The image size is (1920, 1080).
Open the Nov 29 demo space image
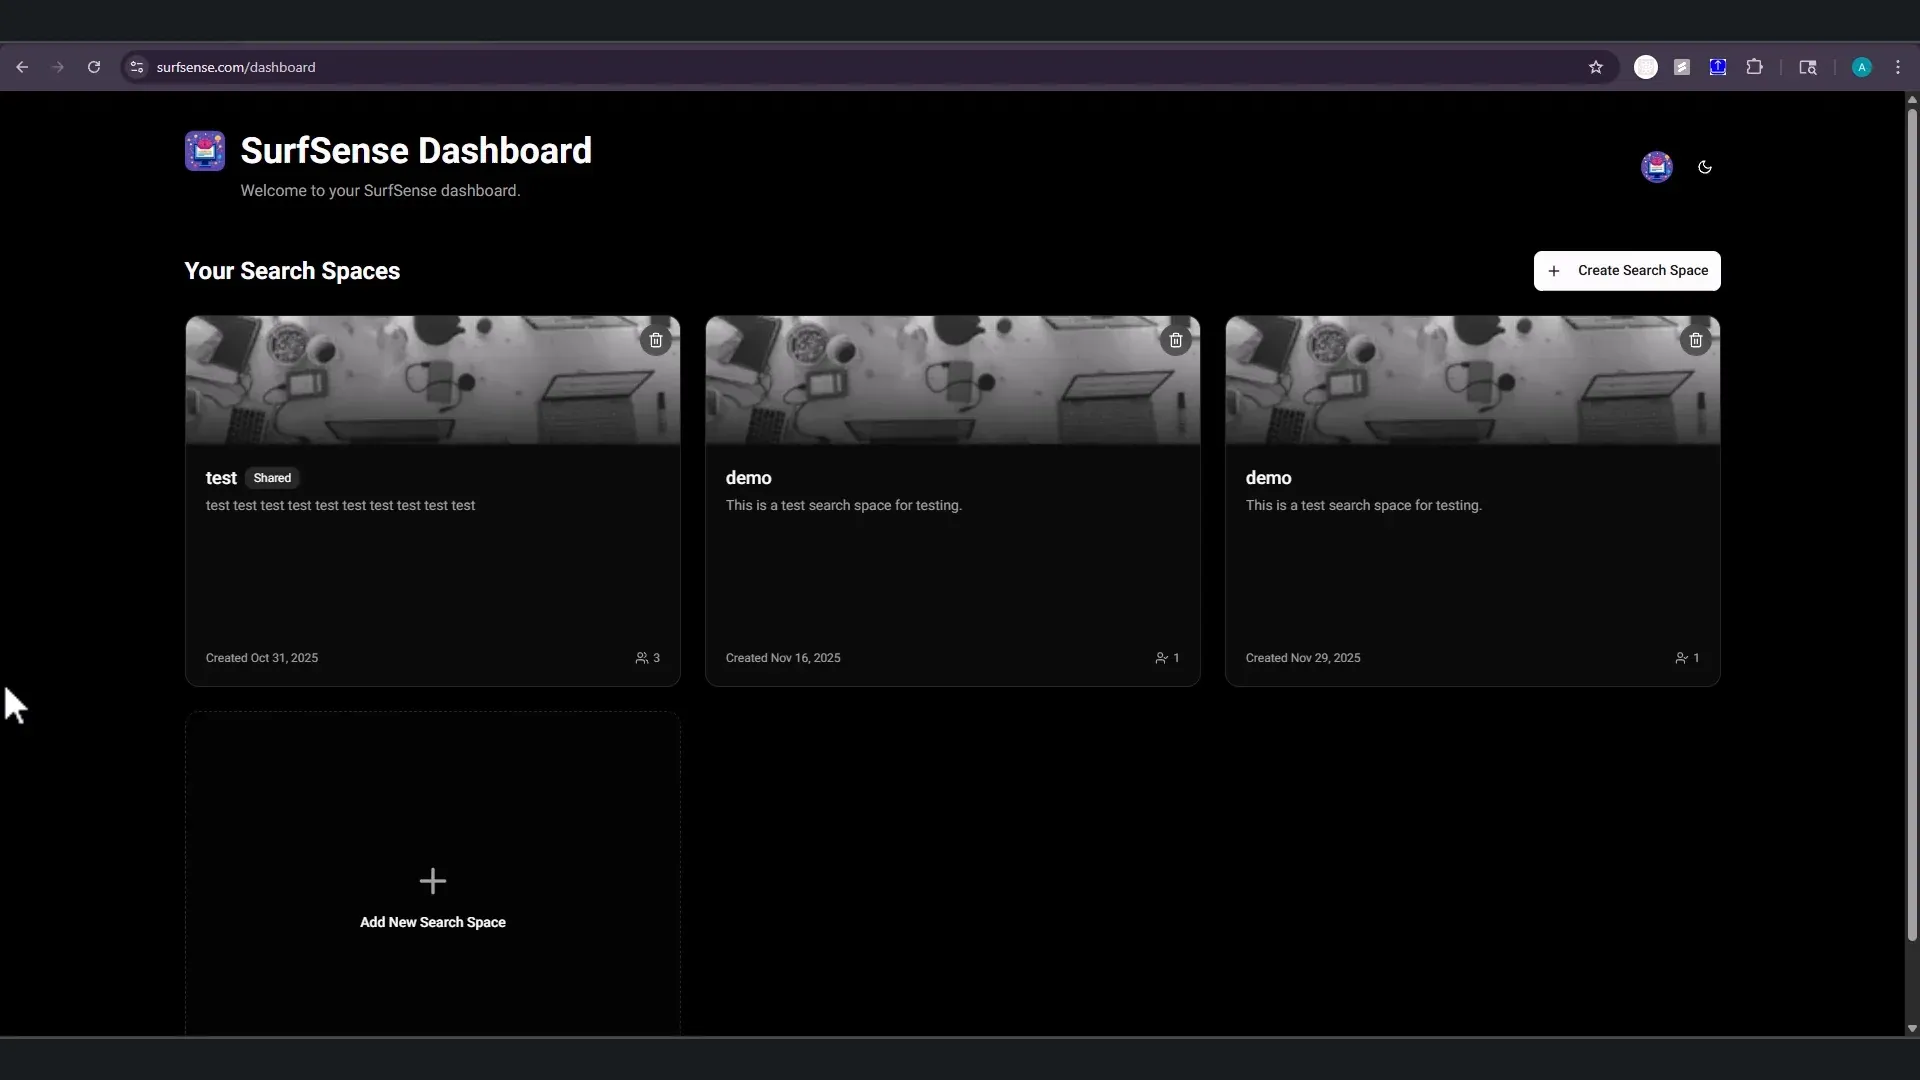click(x=1473, y=380)
